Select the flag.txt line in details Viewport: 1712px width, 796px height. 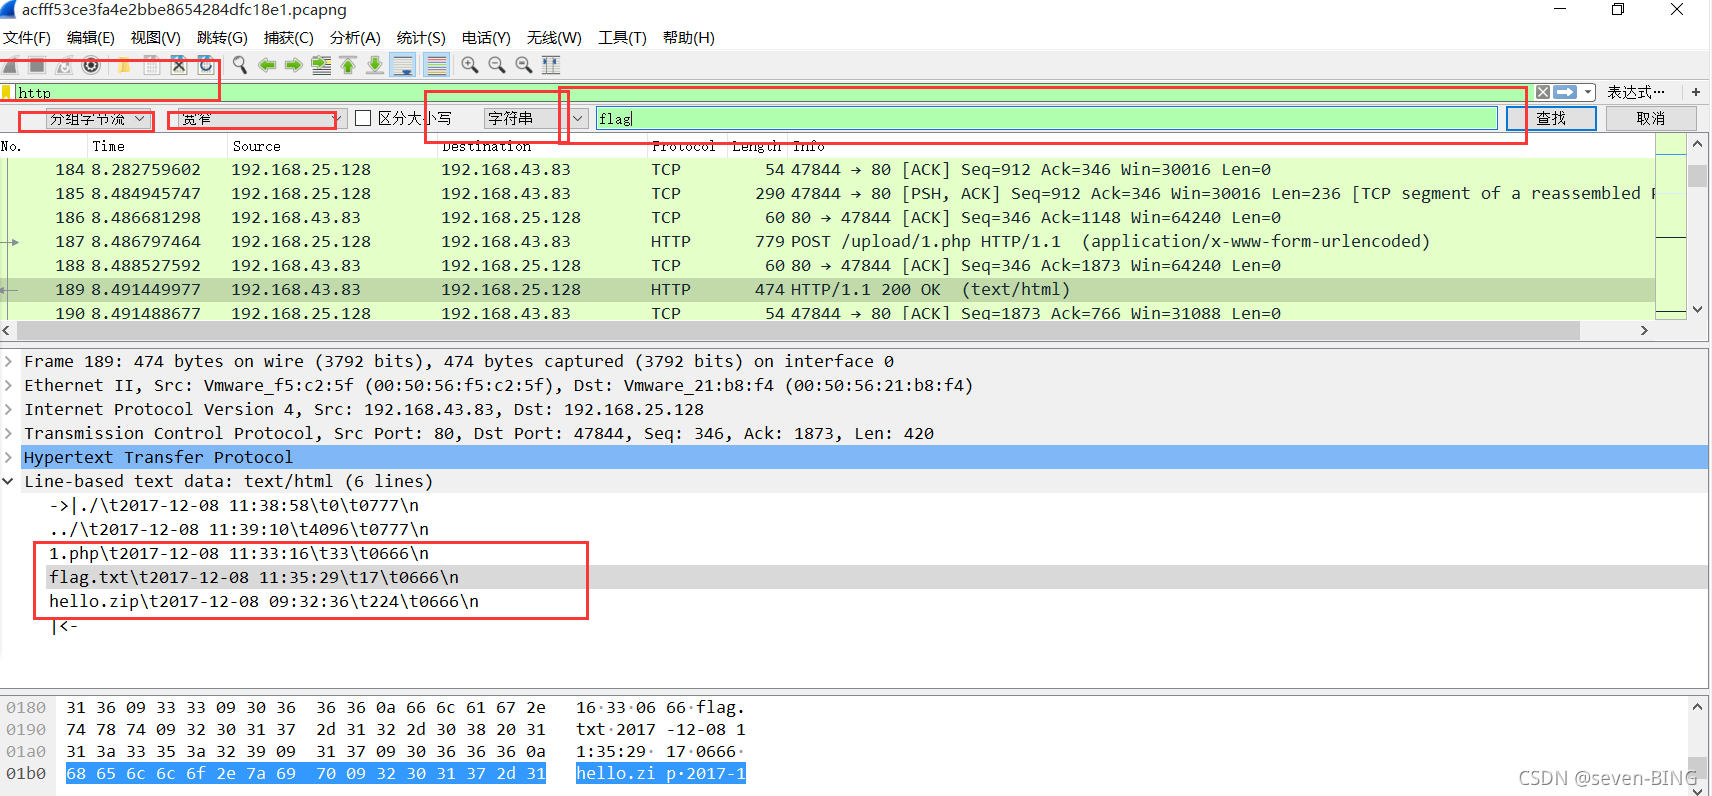254,578
